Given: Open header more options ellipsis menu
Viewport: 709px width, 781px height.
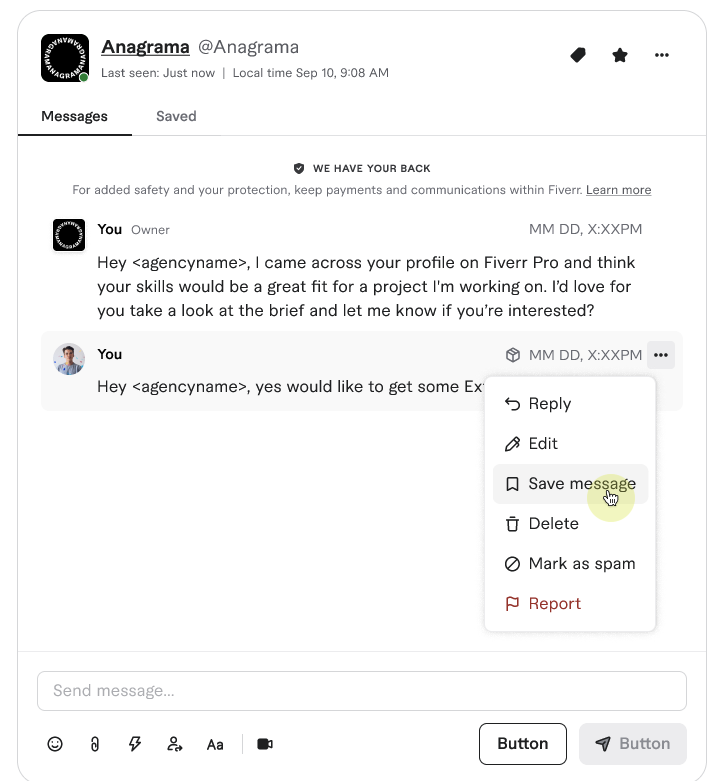Looking at the screenshot, I should (x=662, y=55).
